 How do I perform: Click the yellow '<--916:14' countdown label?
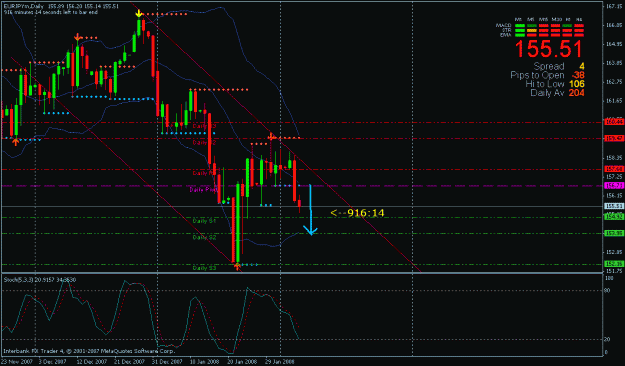(357, 213)
